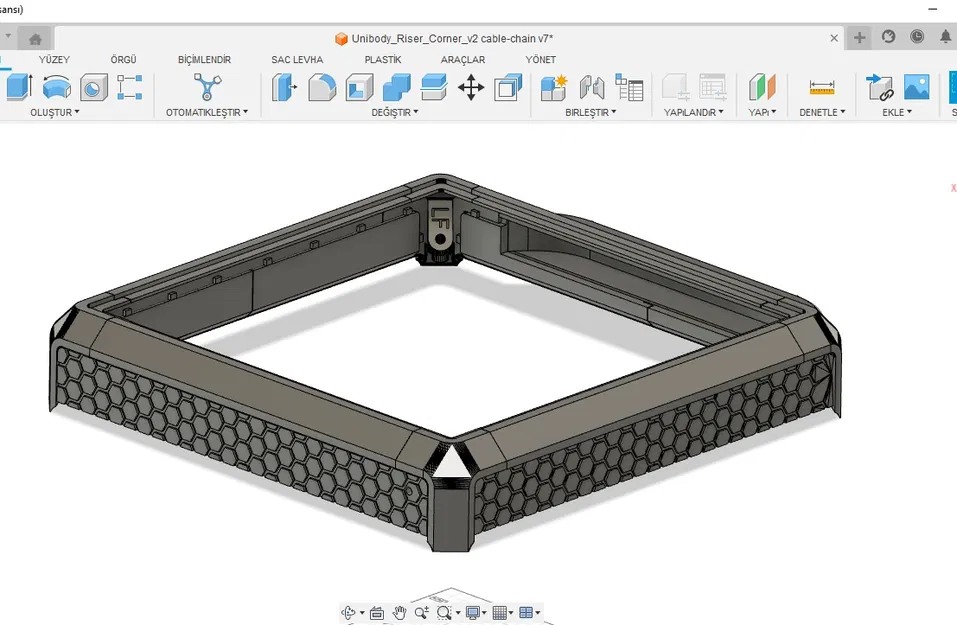This screenshot has width=957, height=625.
Task: Open the Grid and Snaps dropdown arrow
Action: click(511, 613)
